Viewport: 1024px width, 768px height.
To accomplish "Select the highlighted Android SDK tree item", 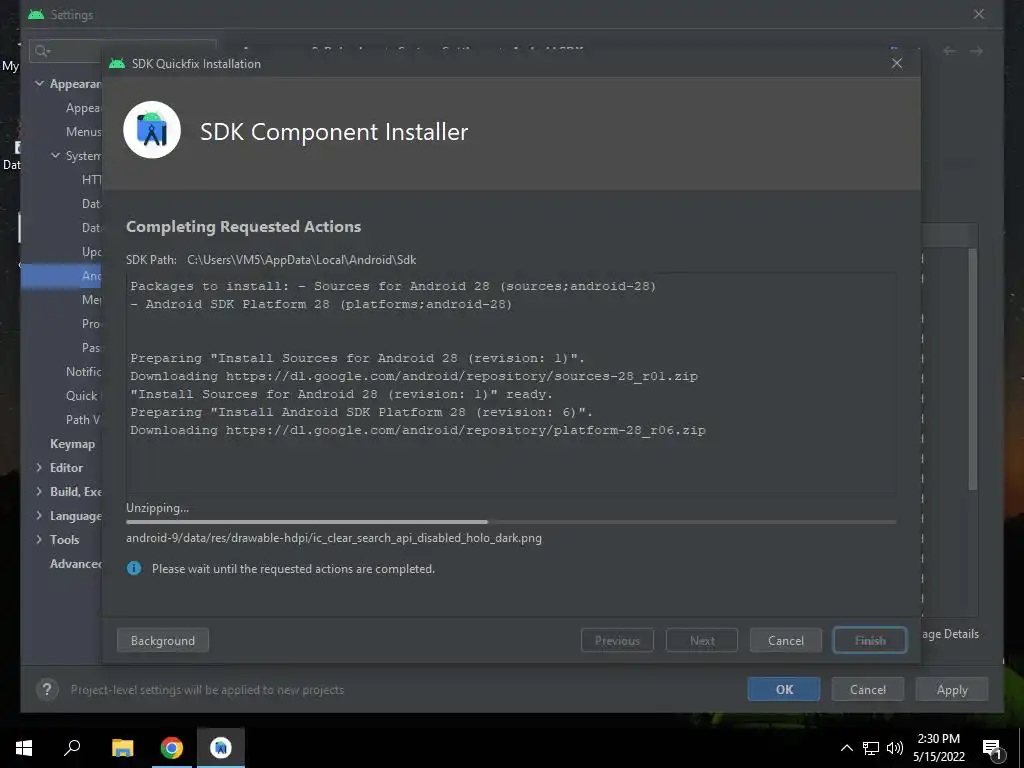I will (62, 276).
